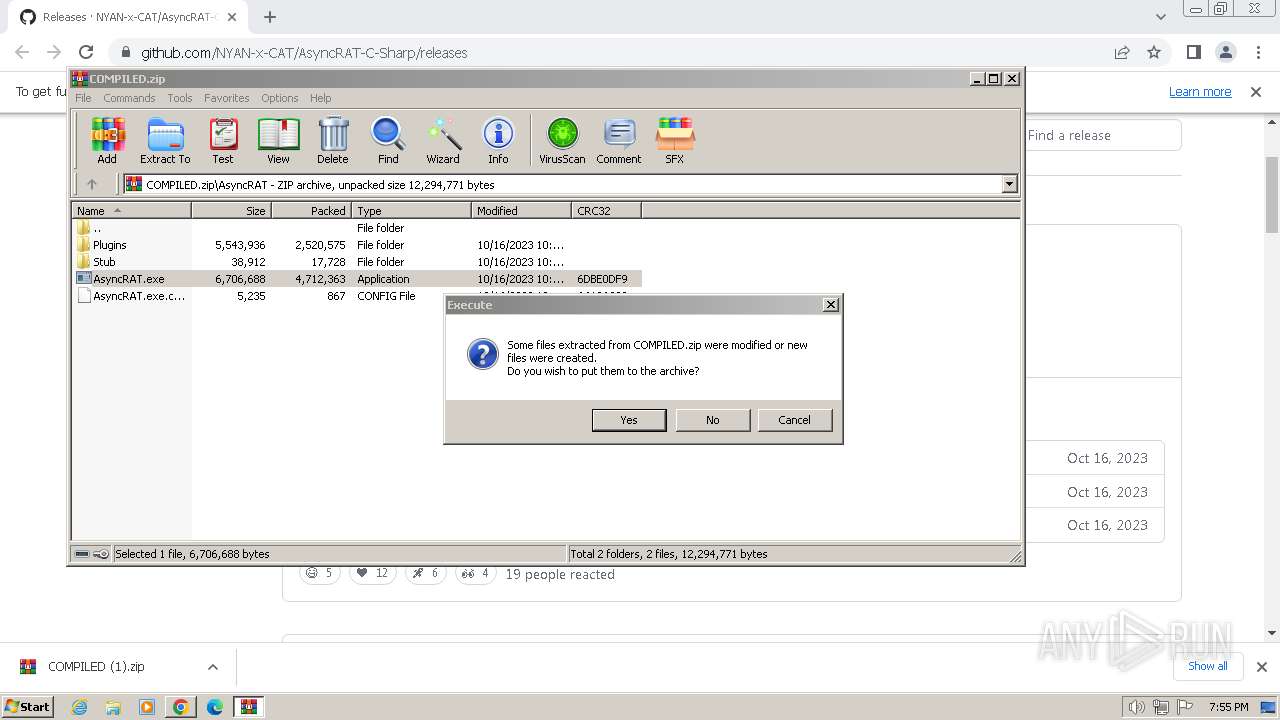The image size is (1280, 720).
Task: Bookmark this page with star icon
Action: tap(1154, 52)
